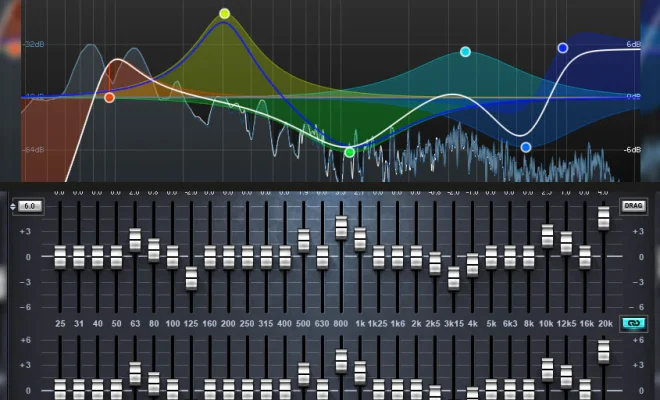Click the upper 1k6 slider handle
Screen dimensions: 660x400
(x=397, y=257)
